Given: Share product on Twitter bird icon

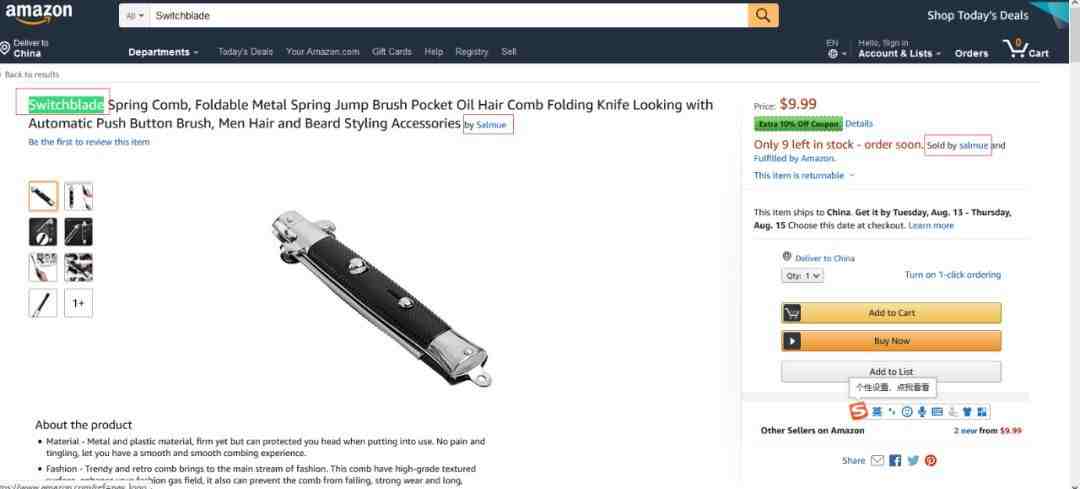Looking at the screenshot, I should tap(913, 461).
